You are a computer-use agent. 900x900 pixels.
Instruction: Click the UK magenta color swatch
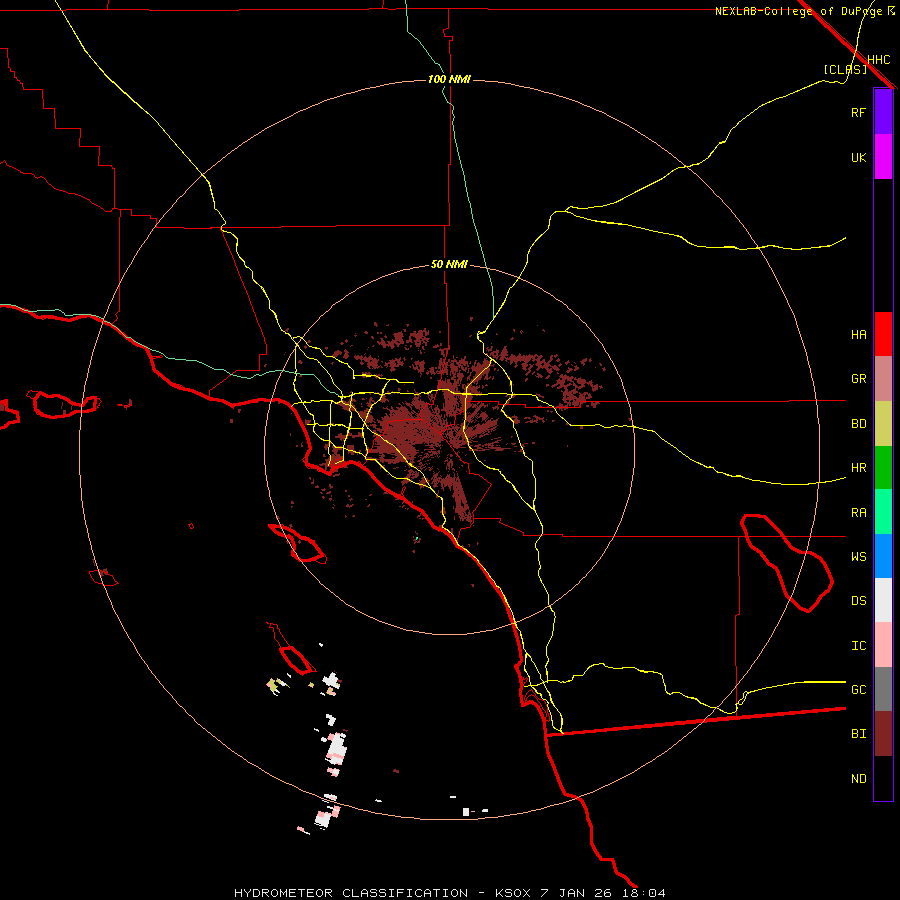pyautogui.click(x=883, y=157)
